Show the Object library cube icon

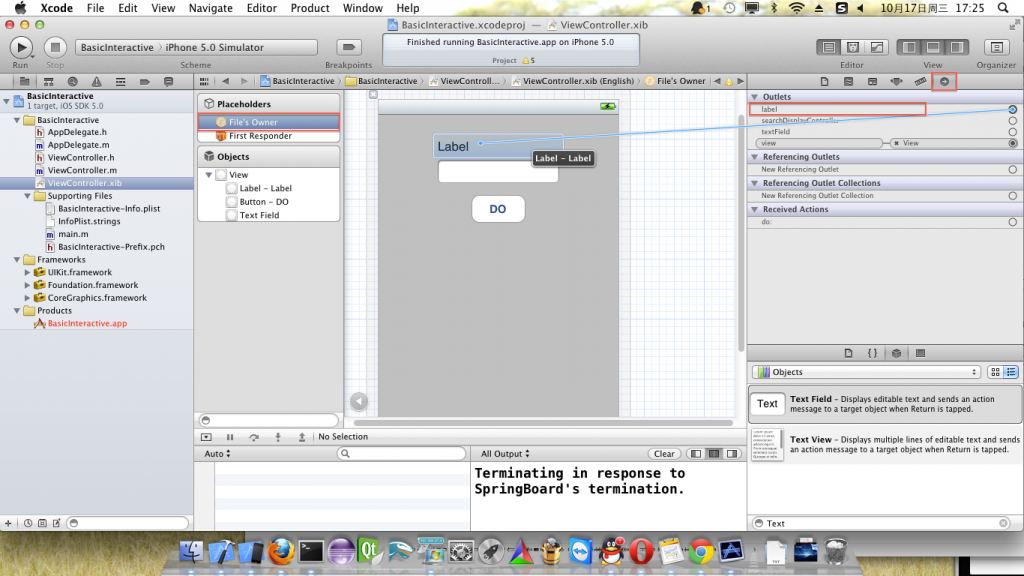[897, 353]
